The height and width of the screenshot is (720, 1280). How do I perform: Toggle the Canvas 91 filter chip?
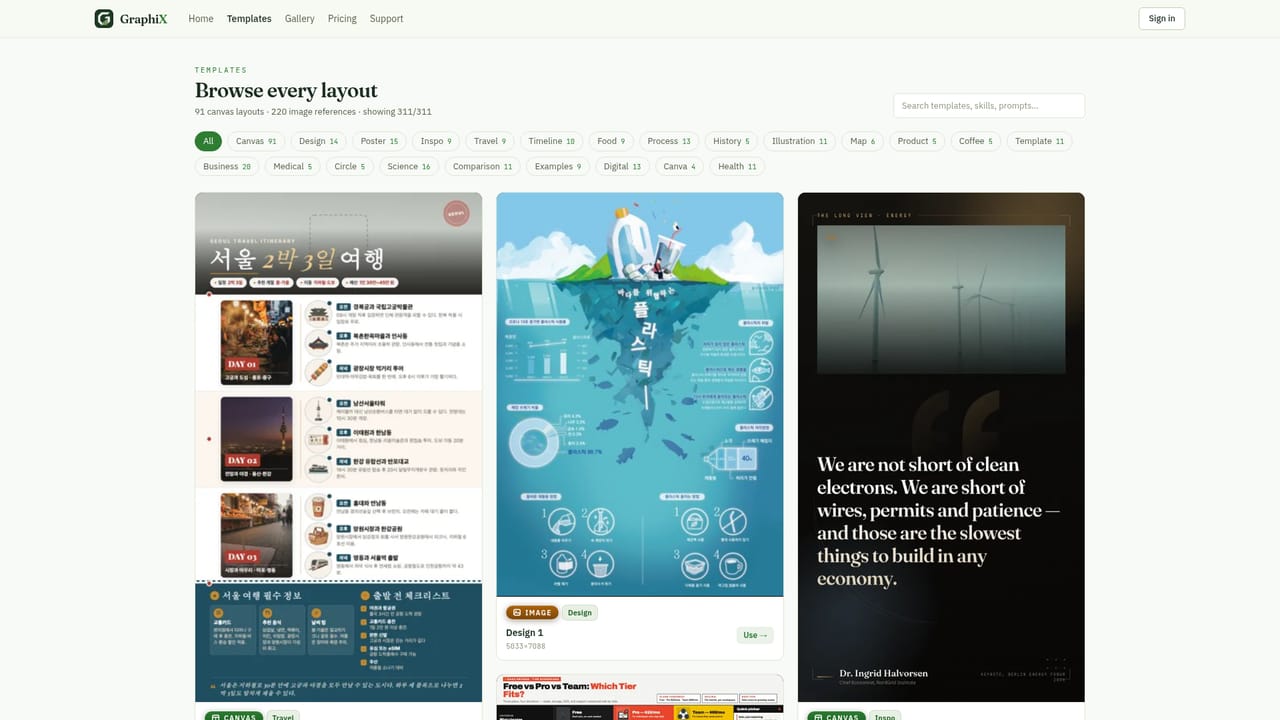coord(256,141)
